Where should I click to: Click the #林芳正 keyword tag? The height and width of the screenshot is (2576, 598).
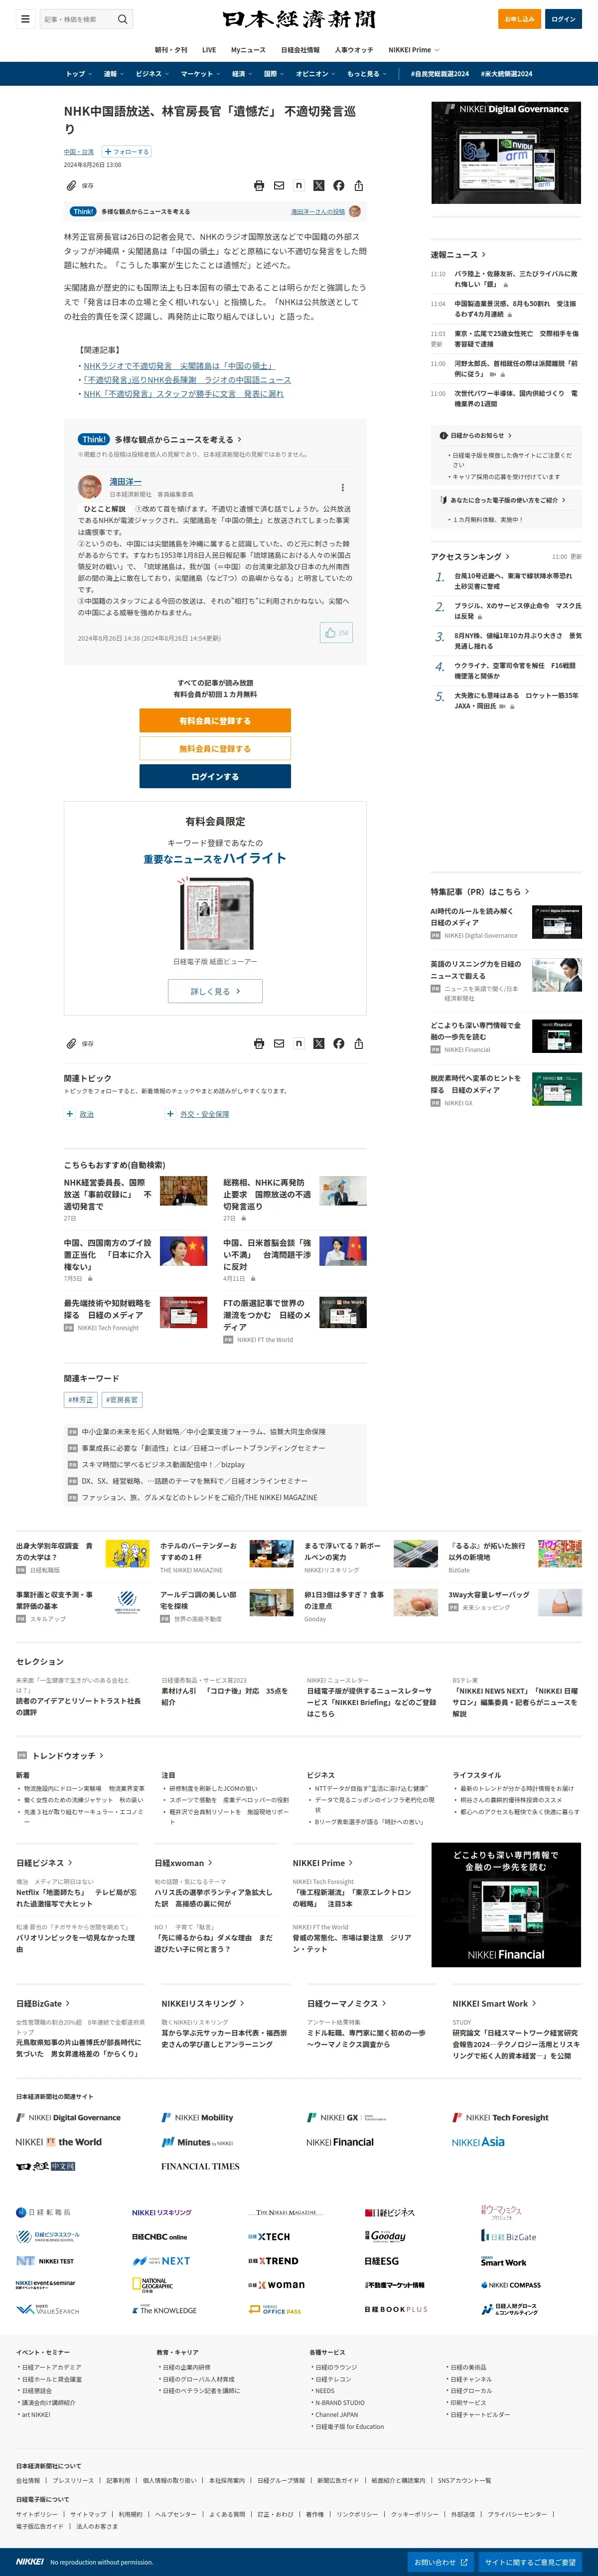[x=80, y=1399]
